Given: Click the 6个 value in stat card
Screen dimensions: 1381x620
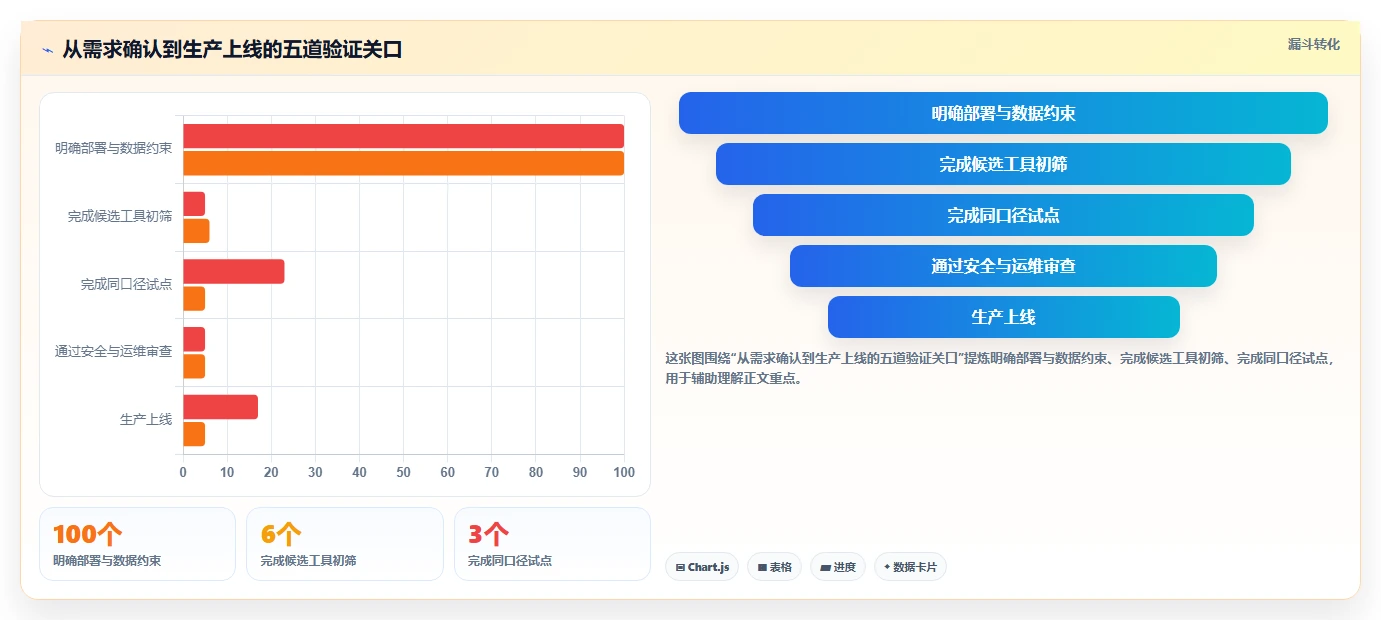Looking at the screenshot, I should pos(281,535).
